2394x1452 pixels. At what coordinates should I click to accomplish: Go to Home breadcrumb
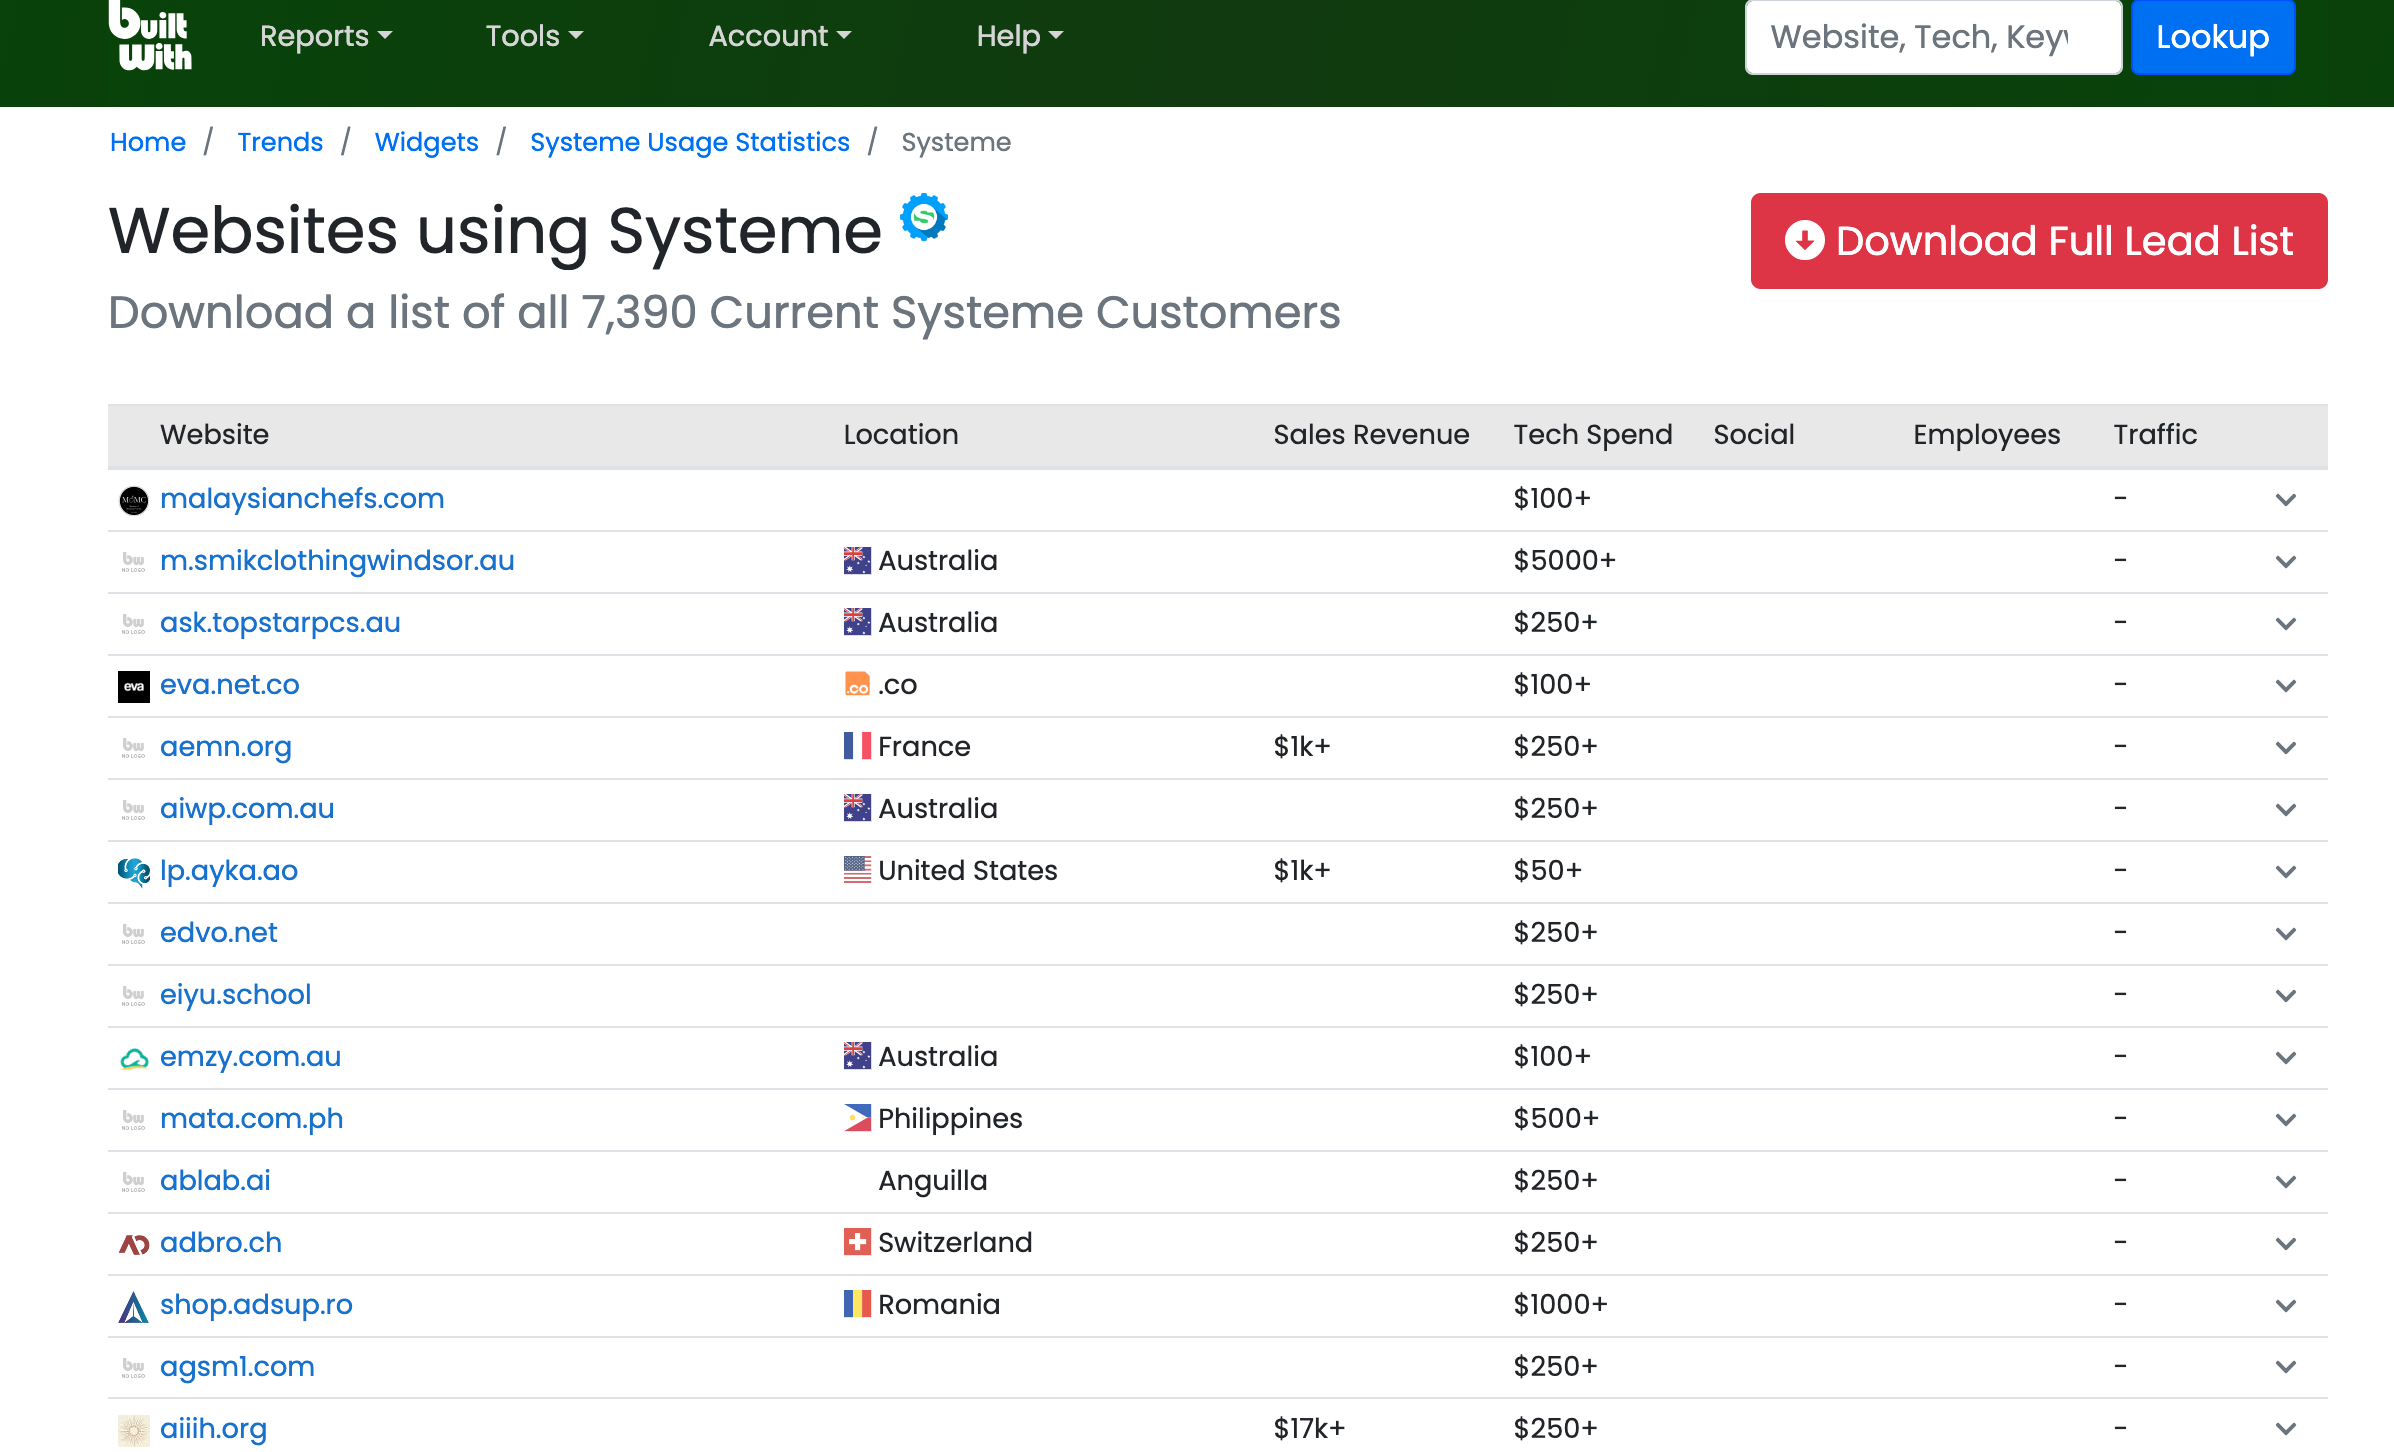148,142
